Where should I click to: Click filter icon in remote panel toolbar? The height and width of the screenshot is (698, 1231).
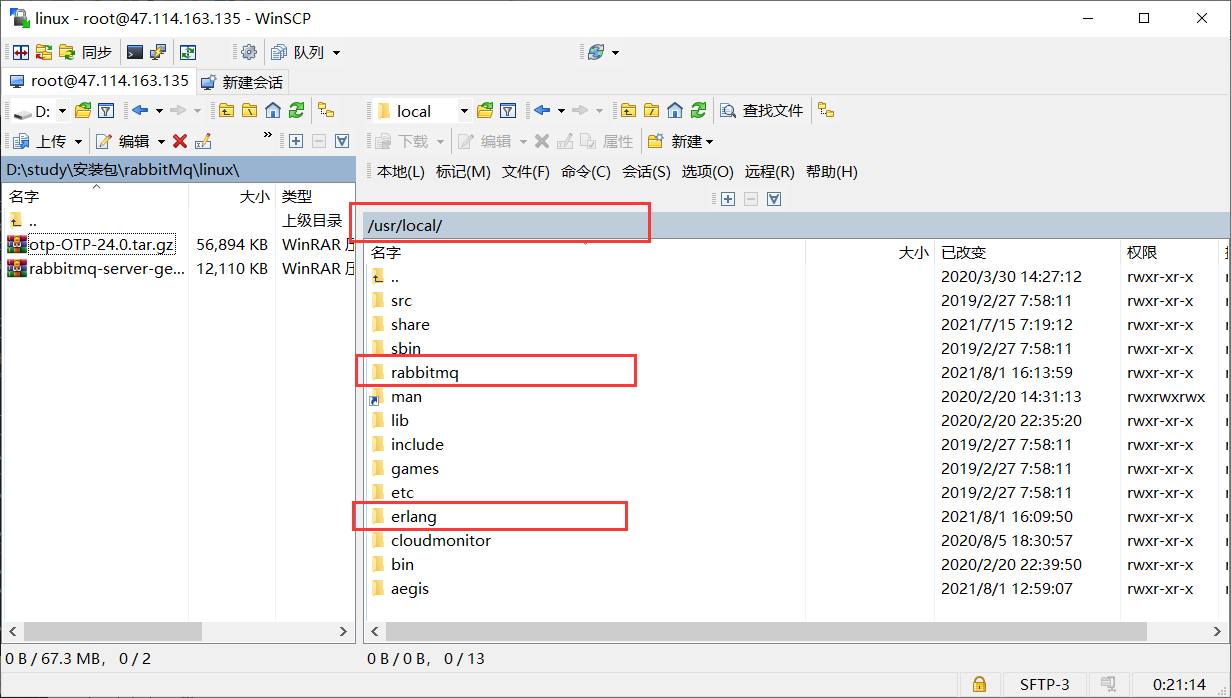508,111
